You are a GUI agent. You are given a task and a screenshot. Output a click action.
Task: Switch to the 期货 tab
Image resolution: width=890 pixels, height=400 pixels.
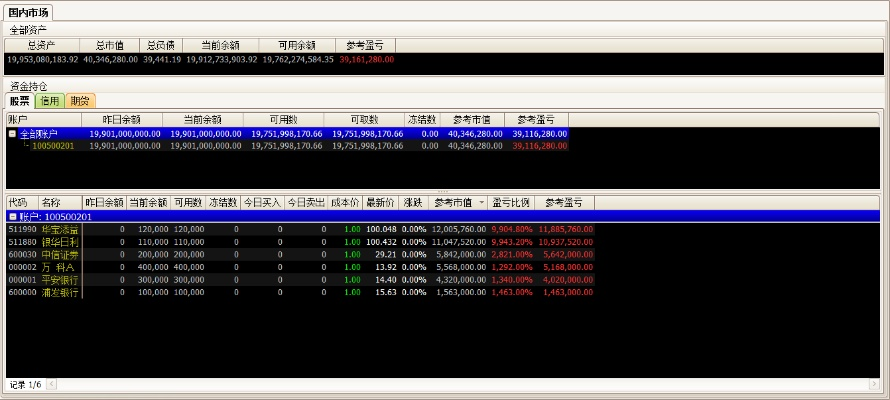[80, 101]
